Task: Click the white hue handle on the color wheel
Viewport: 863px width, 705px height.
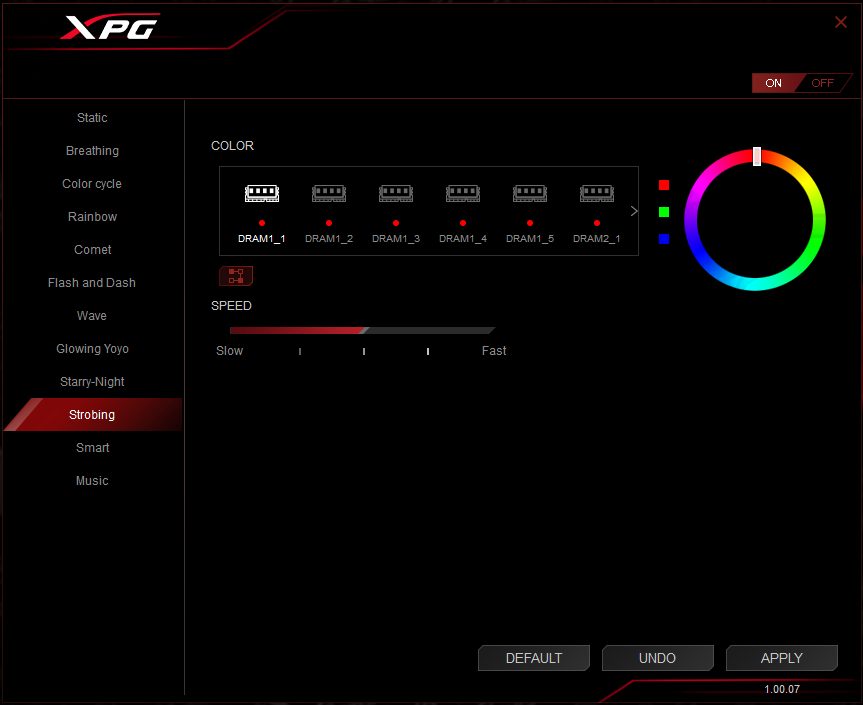Action: coord(757,156)
